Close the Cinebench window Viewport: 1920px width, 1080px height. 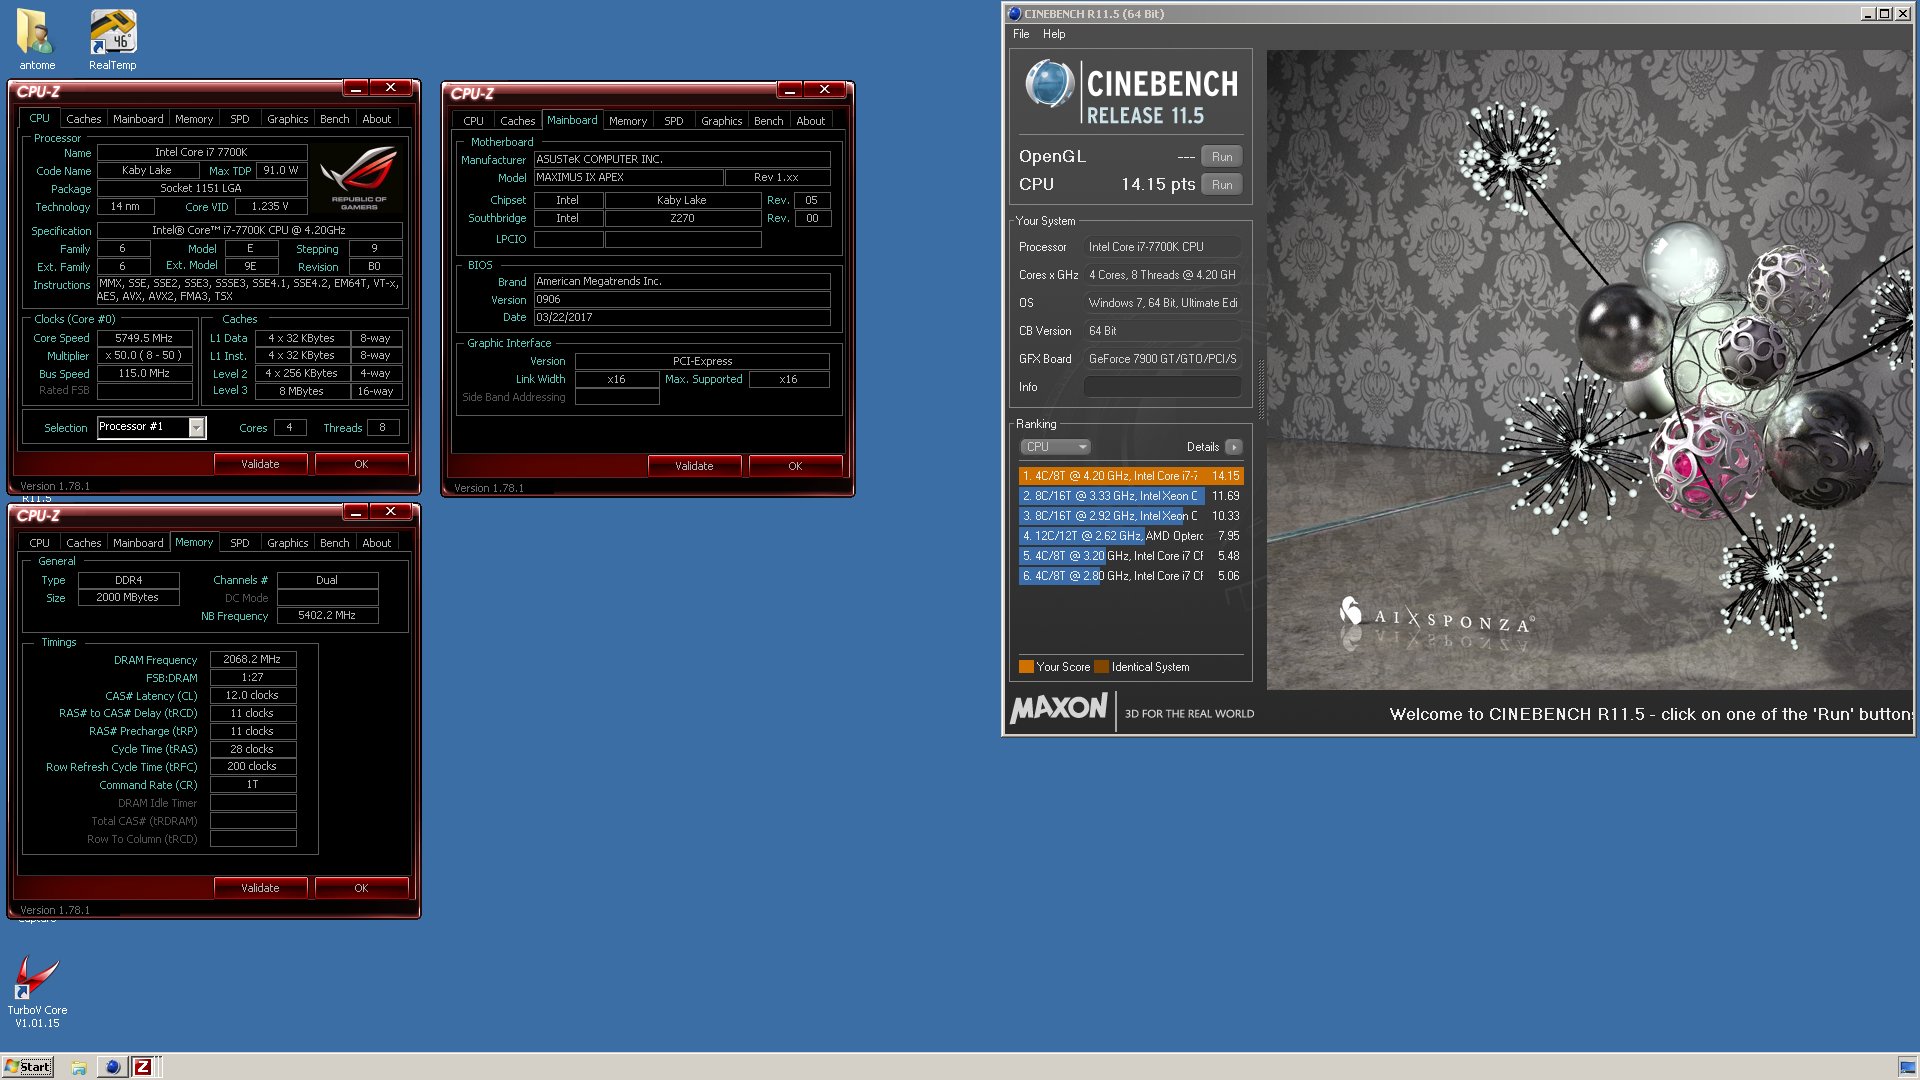tap(1901, 14)
